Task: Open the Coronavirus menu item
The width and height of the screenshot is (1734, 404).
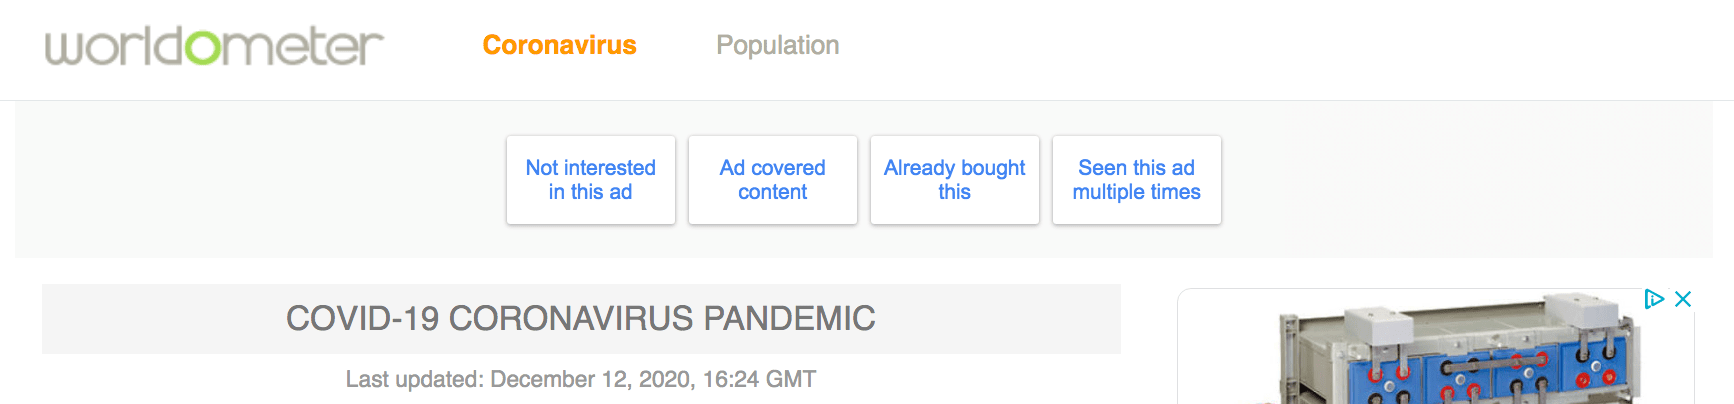Action: (x=559, y=45)
